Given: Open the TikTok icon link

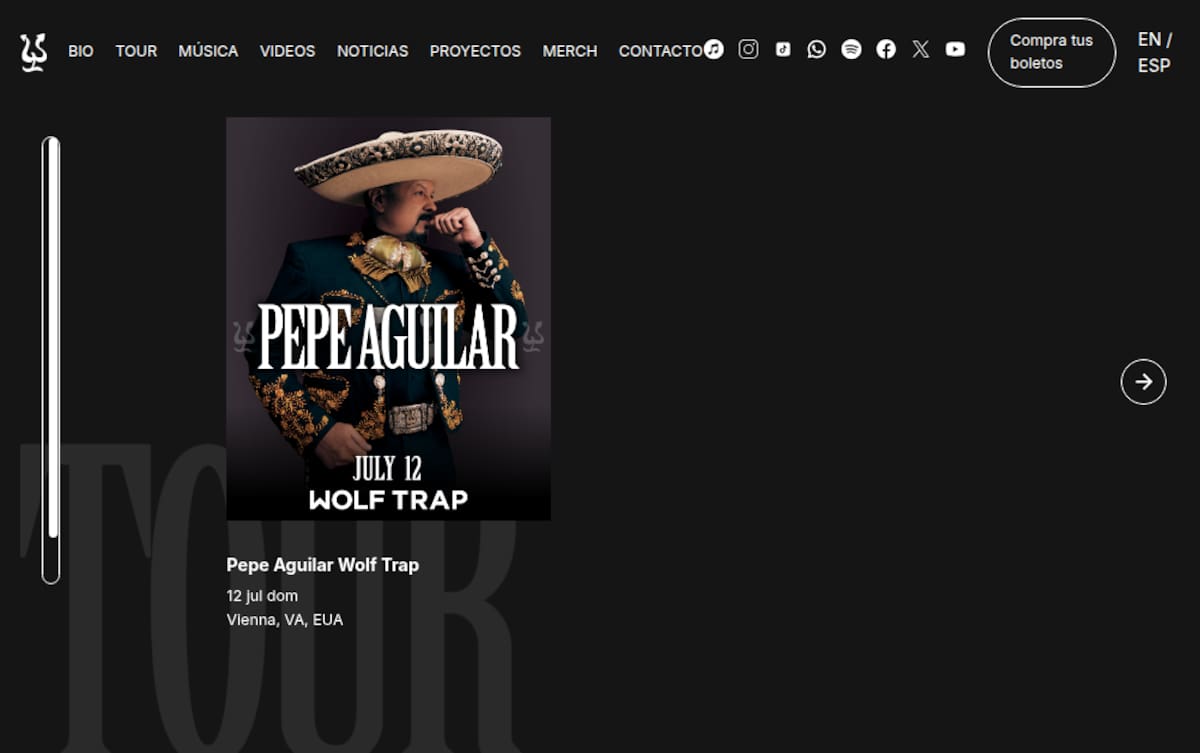Looking at the screenshot, I should tap(783, 49).
